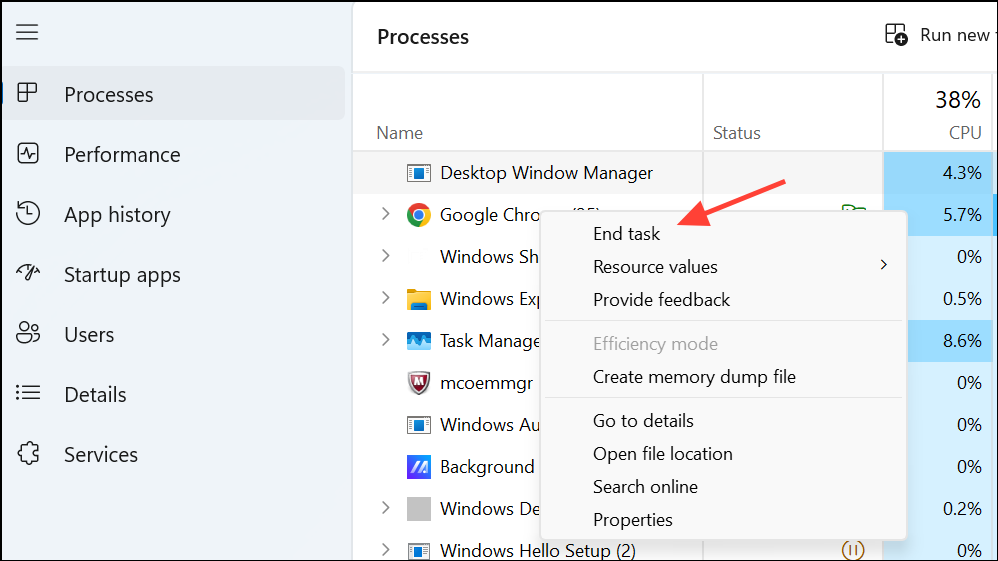Select the Startup apps gauge icon

point(28,274)
